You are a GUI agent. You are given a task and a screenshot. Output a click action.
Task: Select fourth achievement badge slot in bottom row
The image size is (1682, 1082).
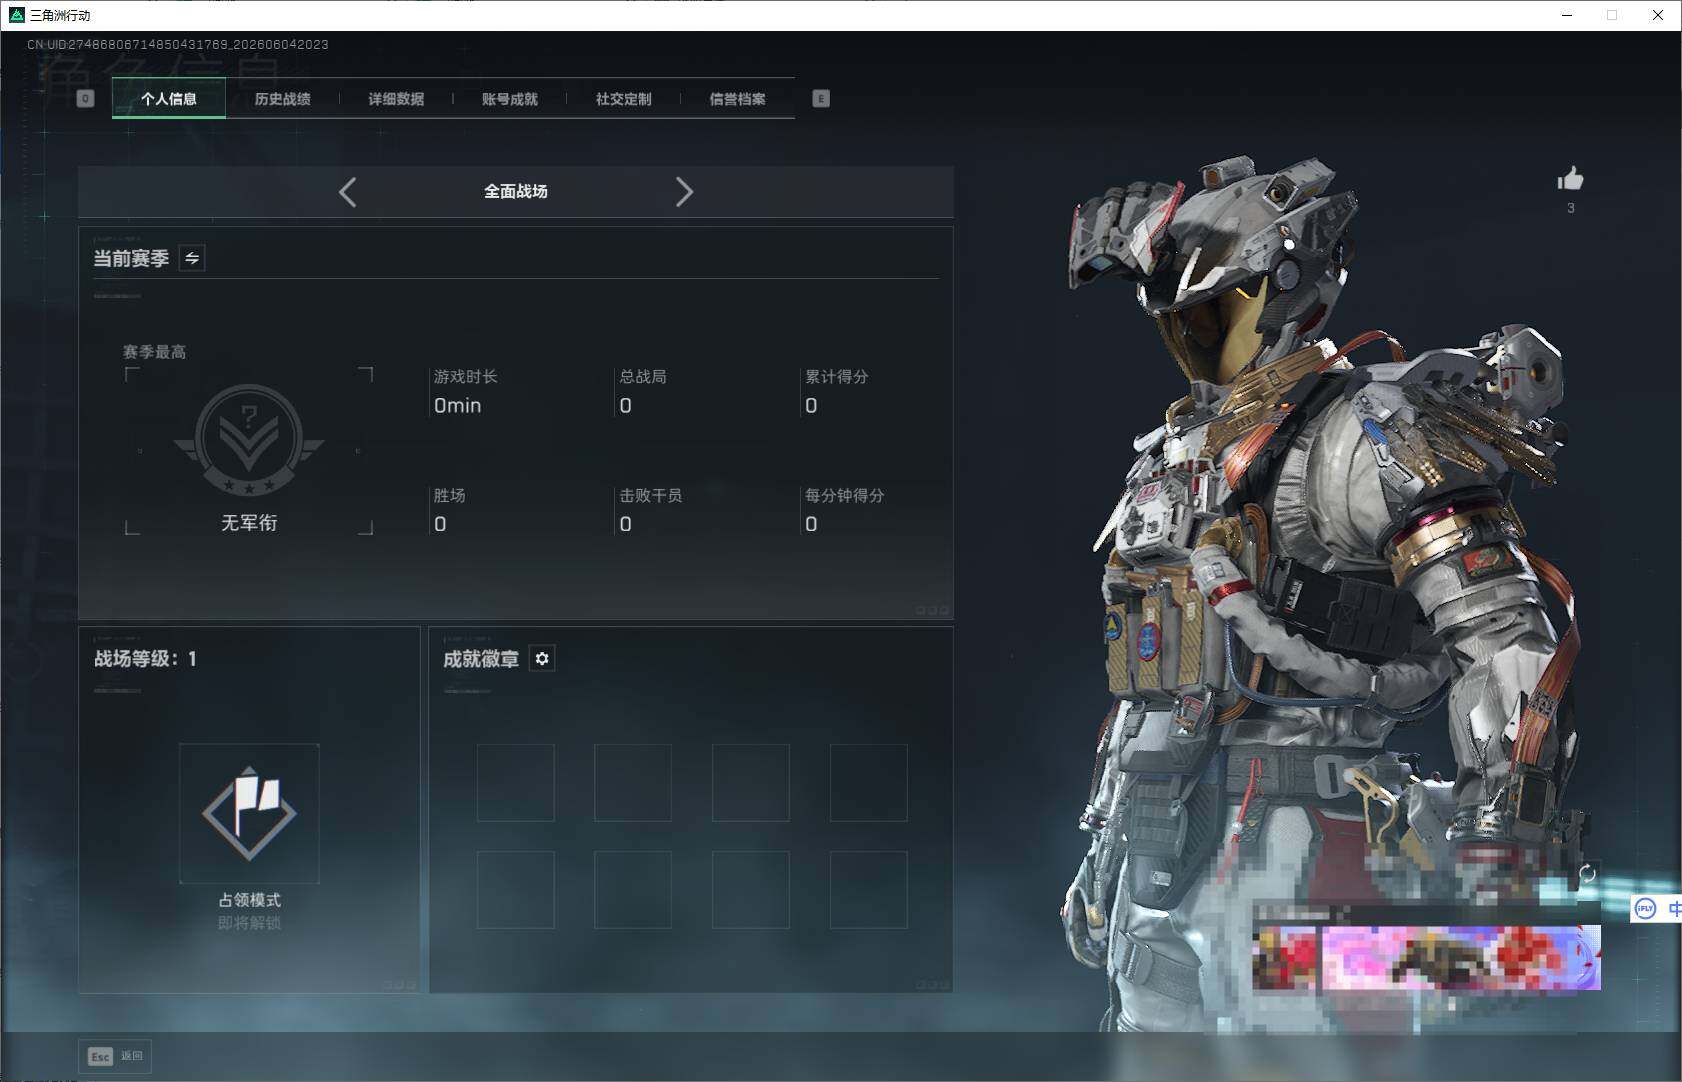point(869,890)
